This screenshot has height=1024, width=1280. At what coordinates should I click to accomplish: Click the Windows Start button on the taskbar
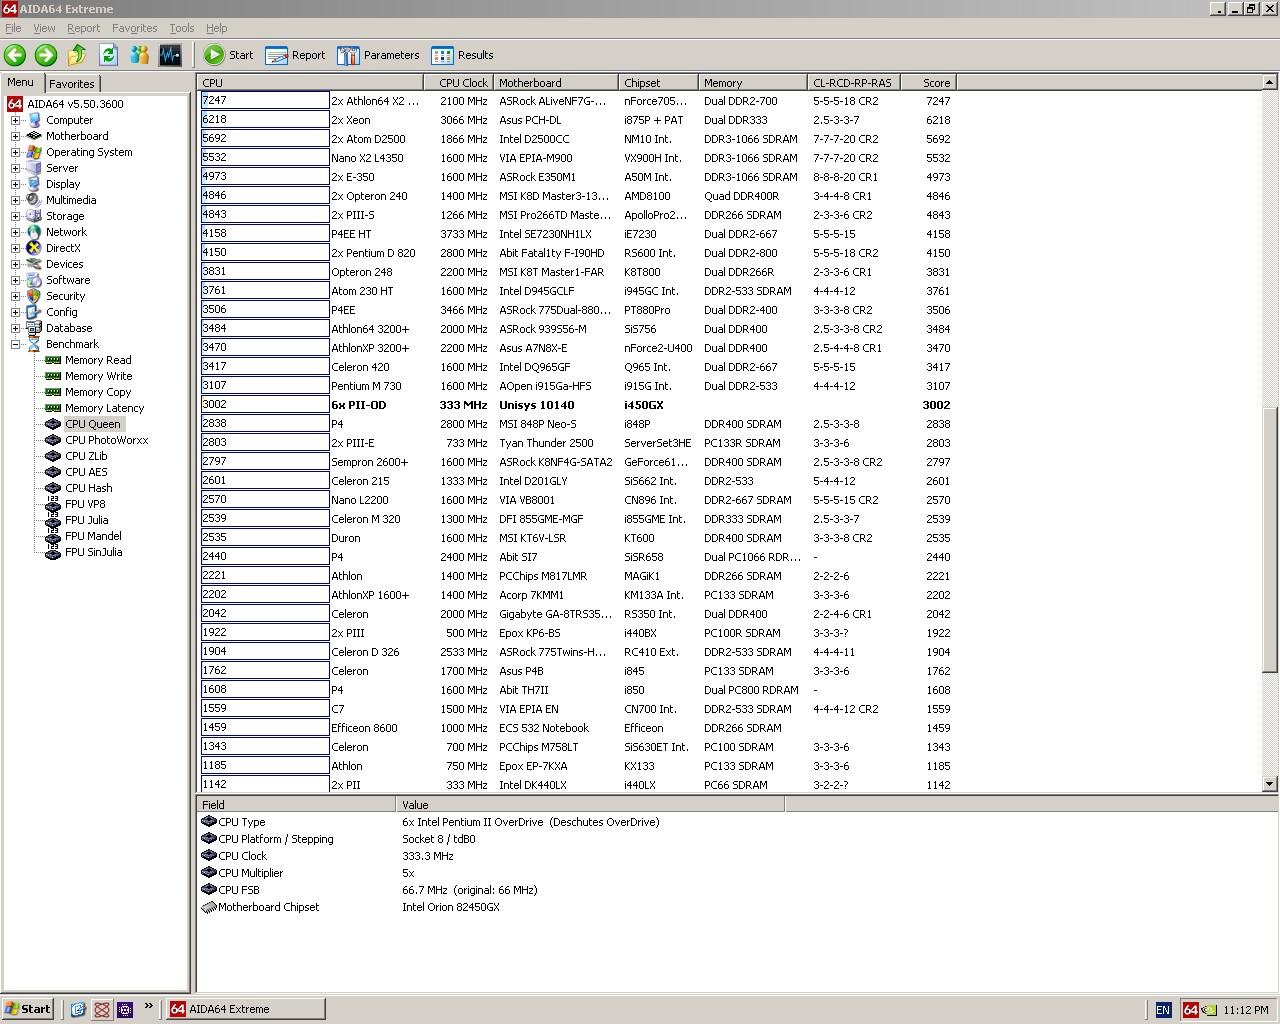click(x=27, y=1009)
